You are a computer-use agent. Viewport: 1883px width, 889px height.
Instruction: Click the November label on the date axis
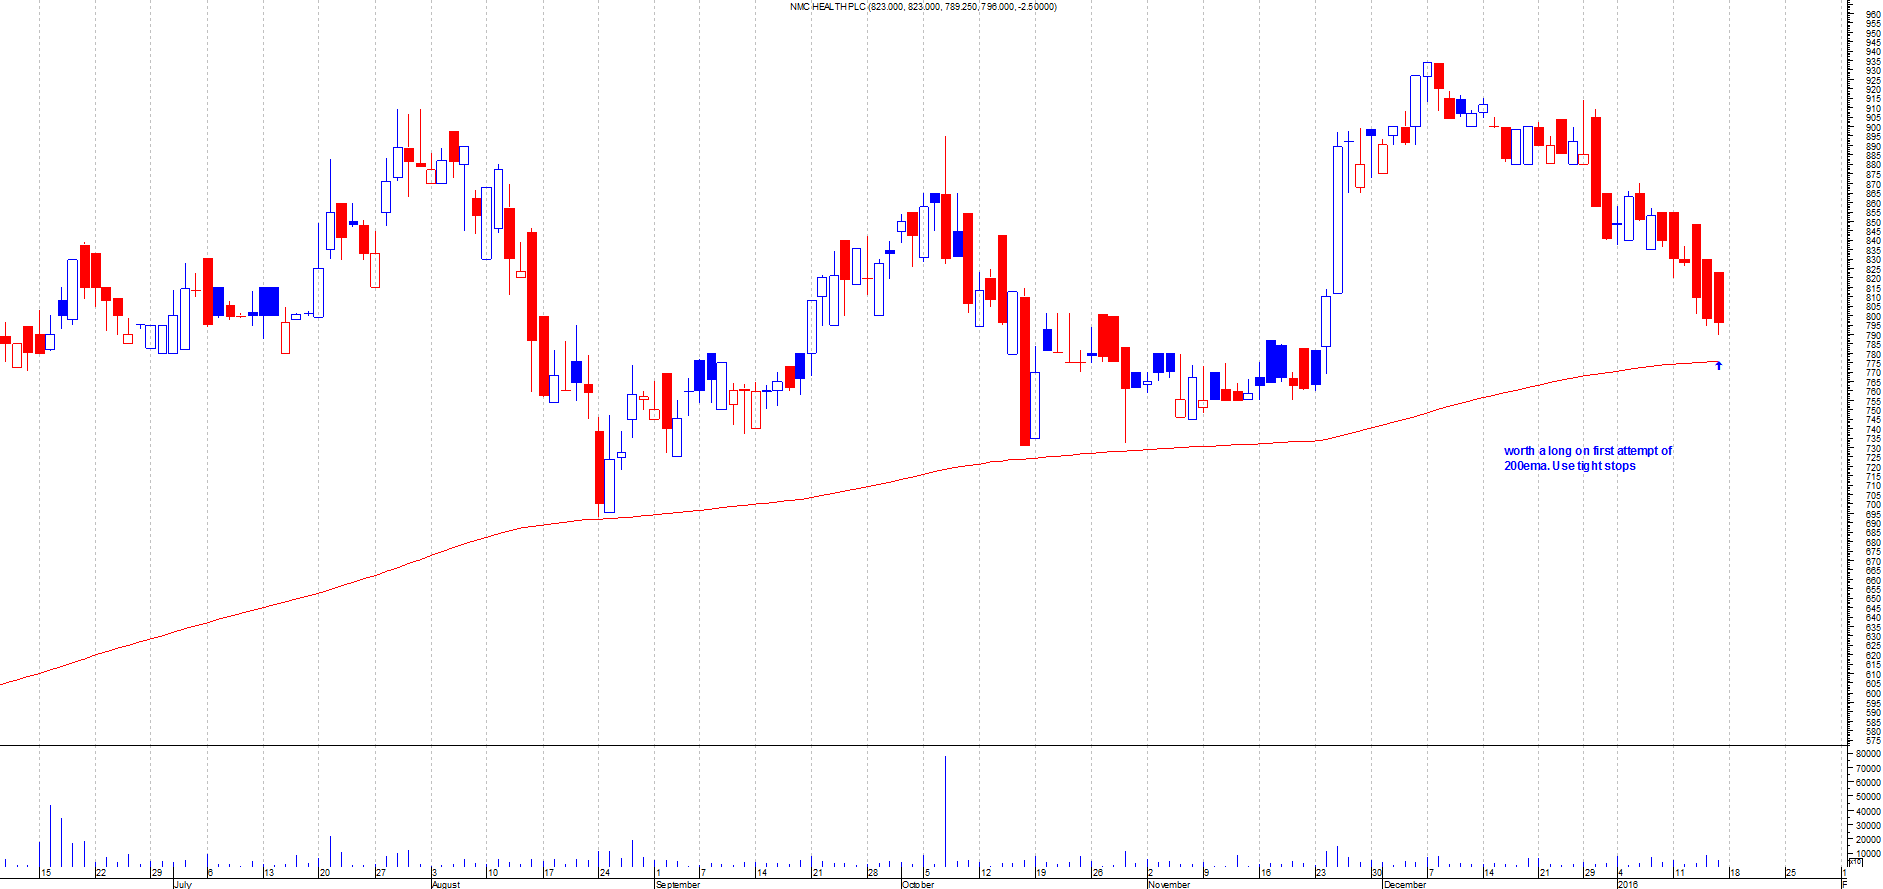1169,884
